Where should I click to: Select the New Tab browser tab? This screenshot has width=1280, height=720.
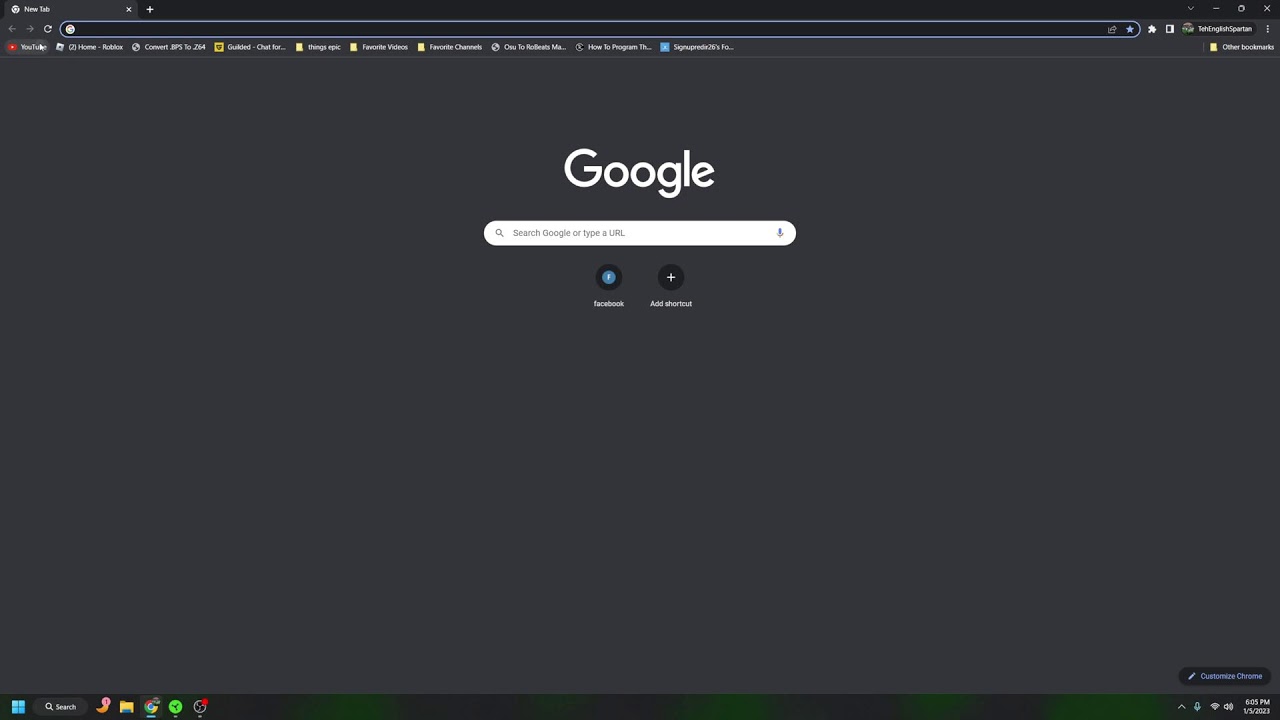pyautogui.click(x=70, y=9)
